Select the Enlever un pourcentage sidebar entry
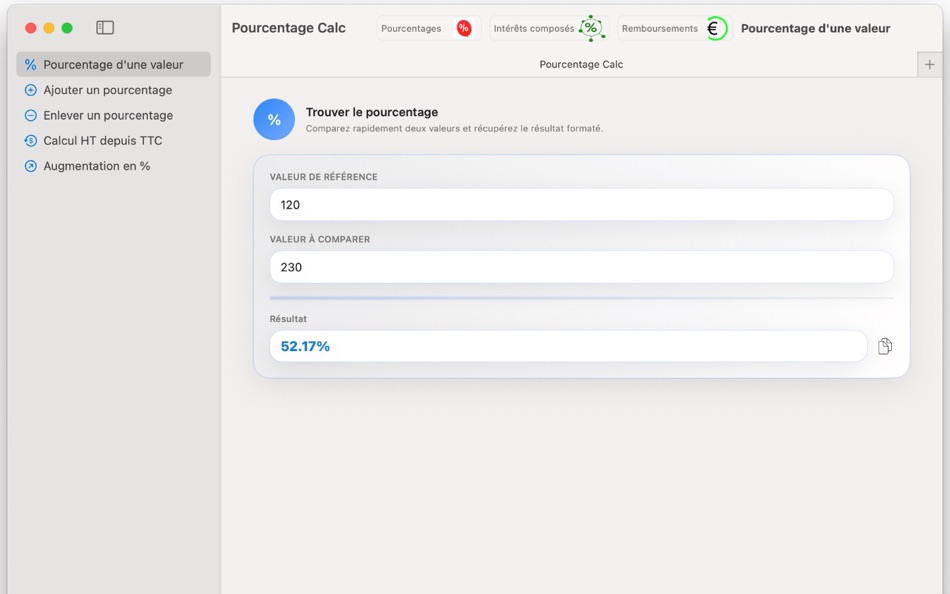This screenshot has width=950, height=594. [x=106, y=114]
